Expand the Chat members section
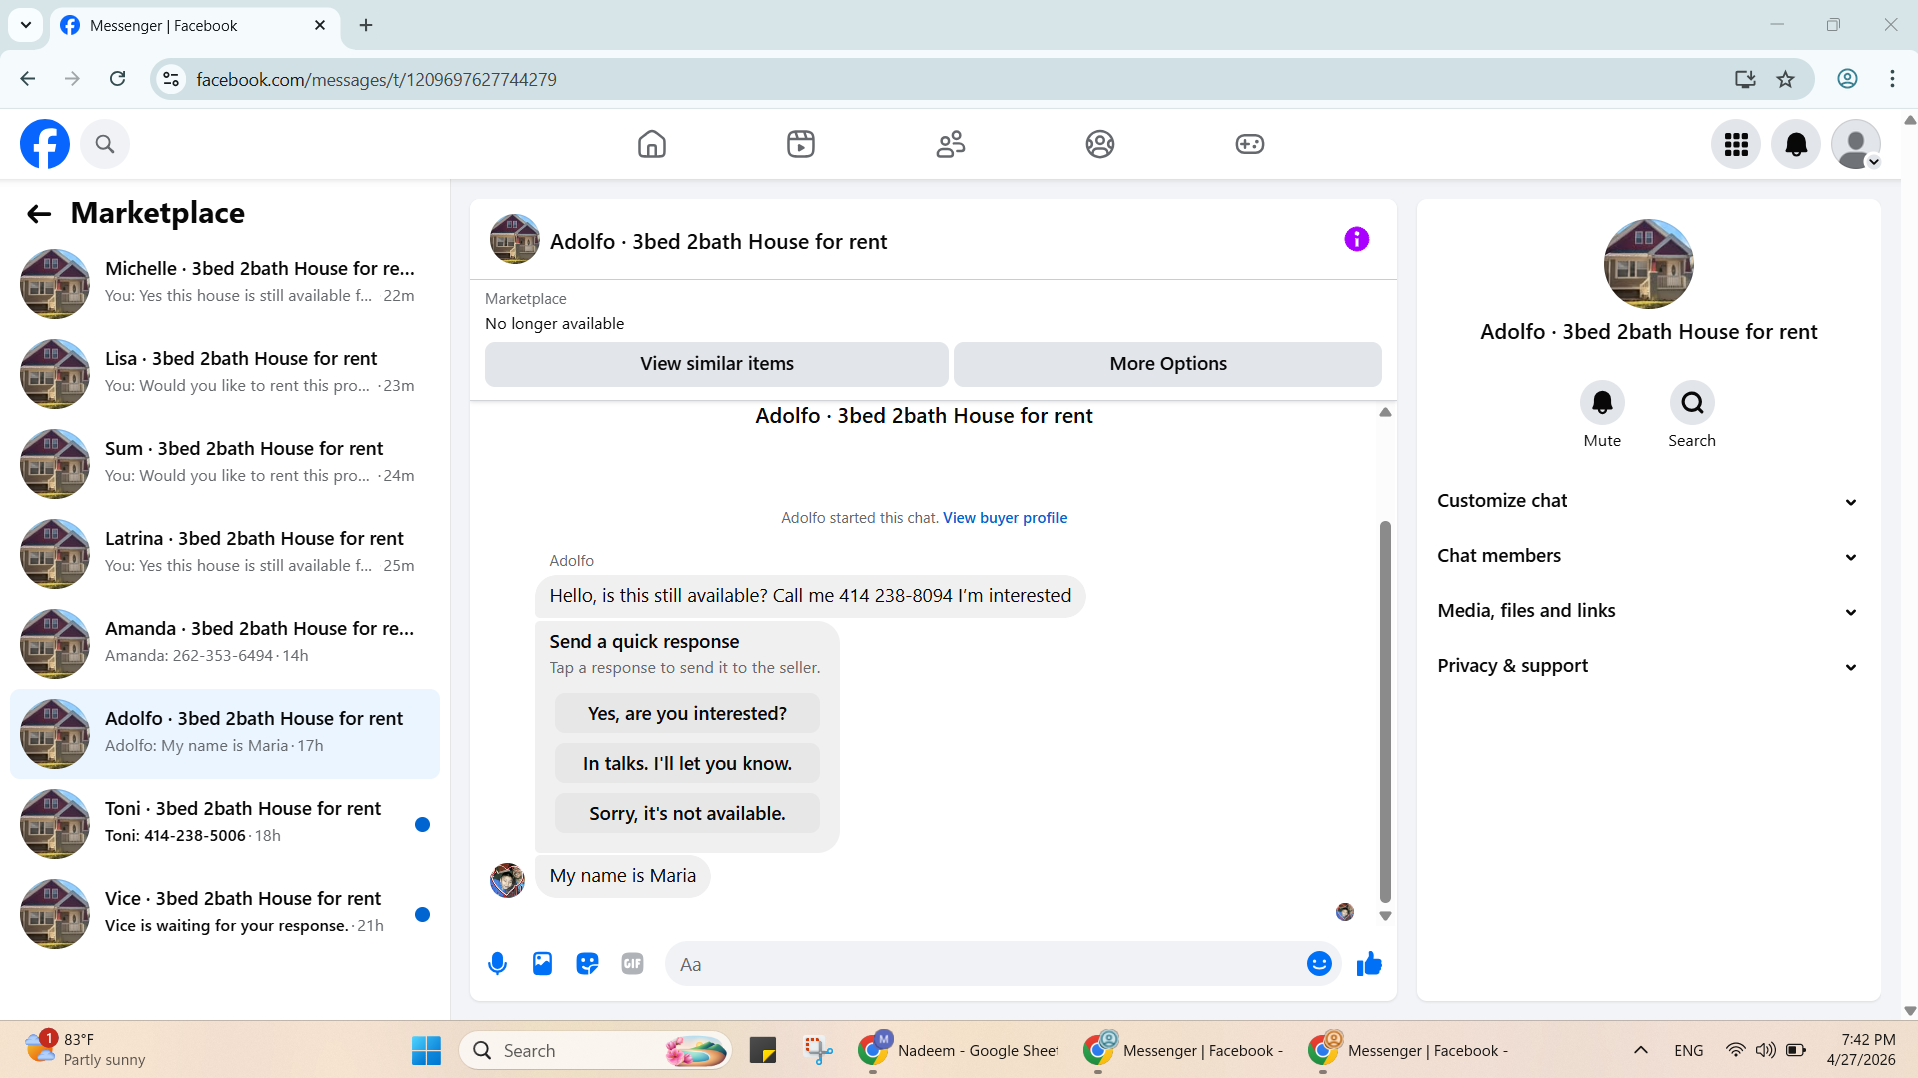 (x=1648, y=556)
